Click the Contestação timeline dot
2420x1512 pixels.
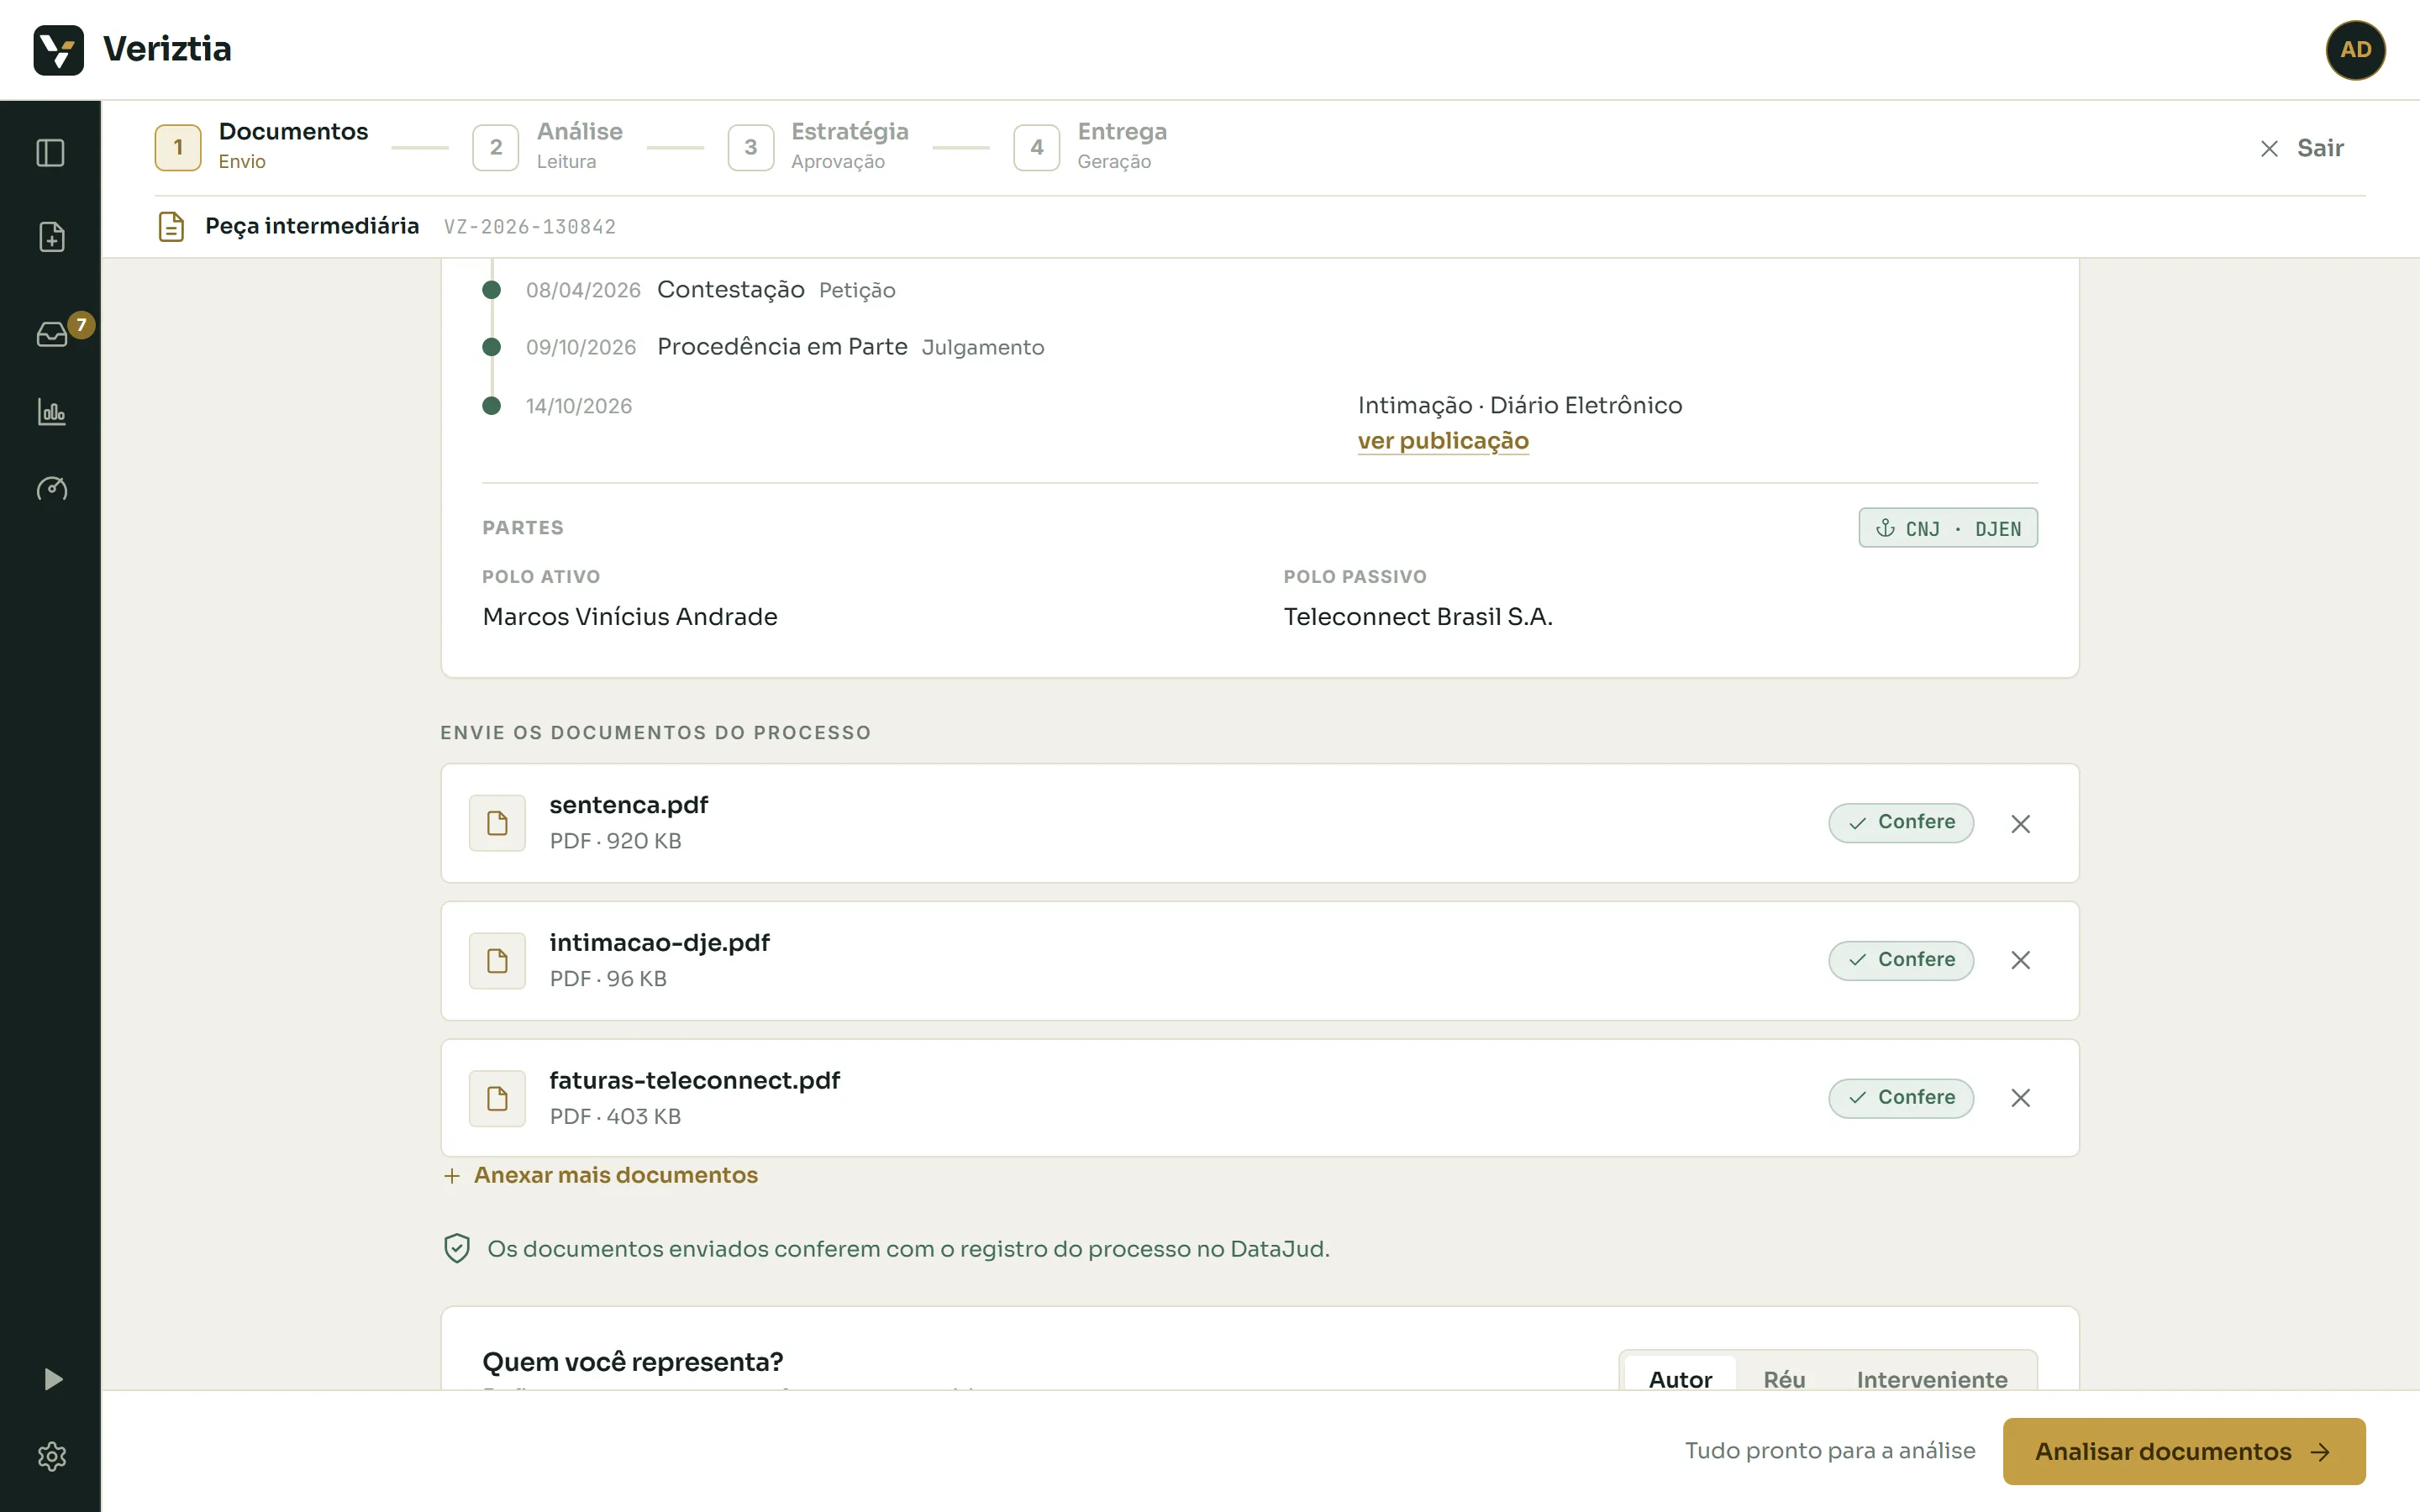(491, 290)
